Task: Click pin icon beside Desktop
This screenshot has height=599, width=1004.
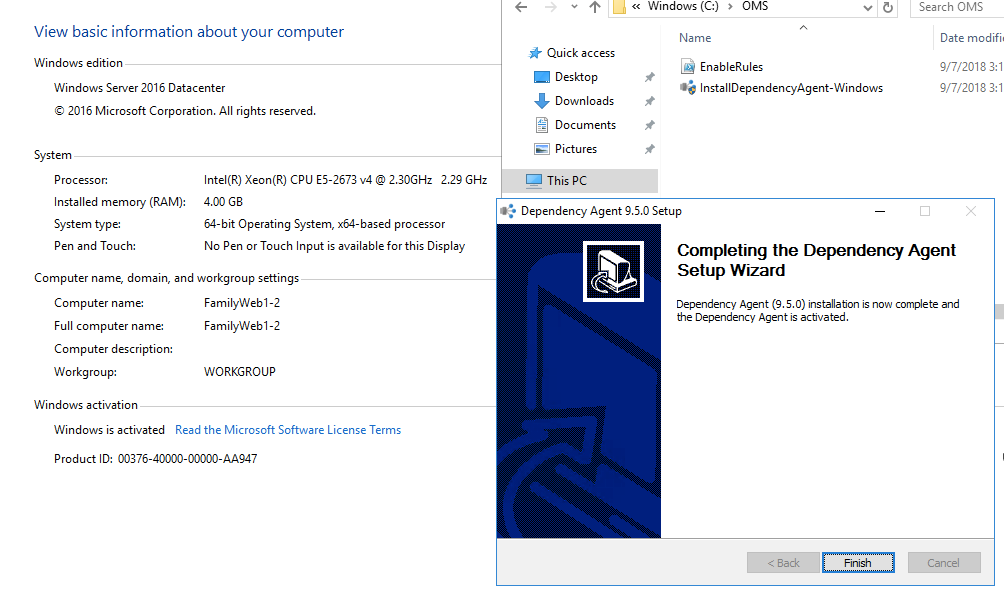Action: pyautogui.click(x=649, y=77)
